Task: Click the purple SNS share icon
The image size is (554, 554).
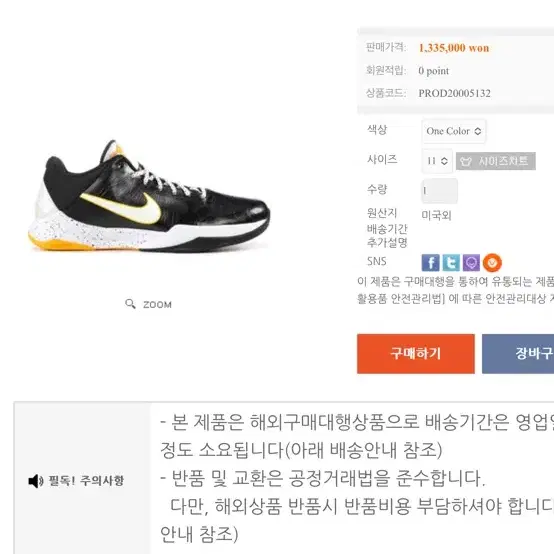Action: click(471, 263)
